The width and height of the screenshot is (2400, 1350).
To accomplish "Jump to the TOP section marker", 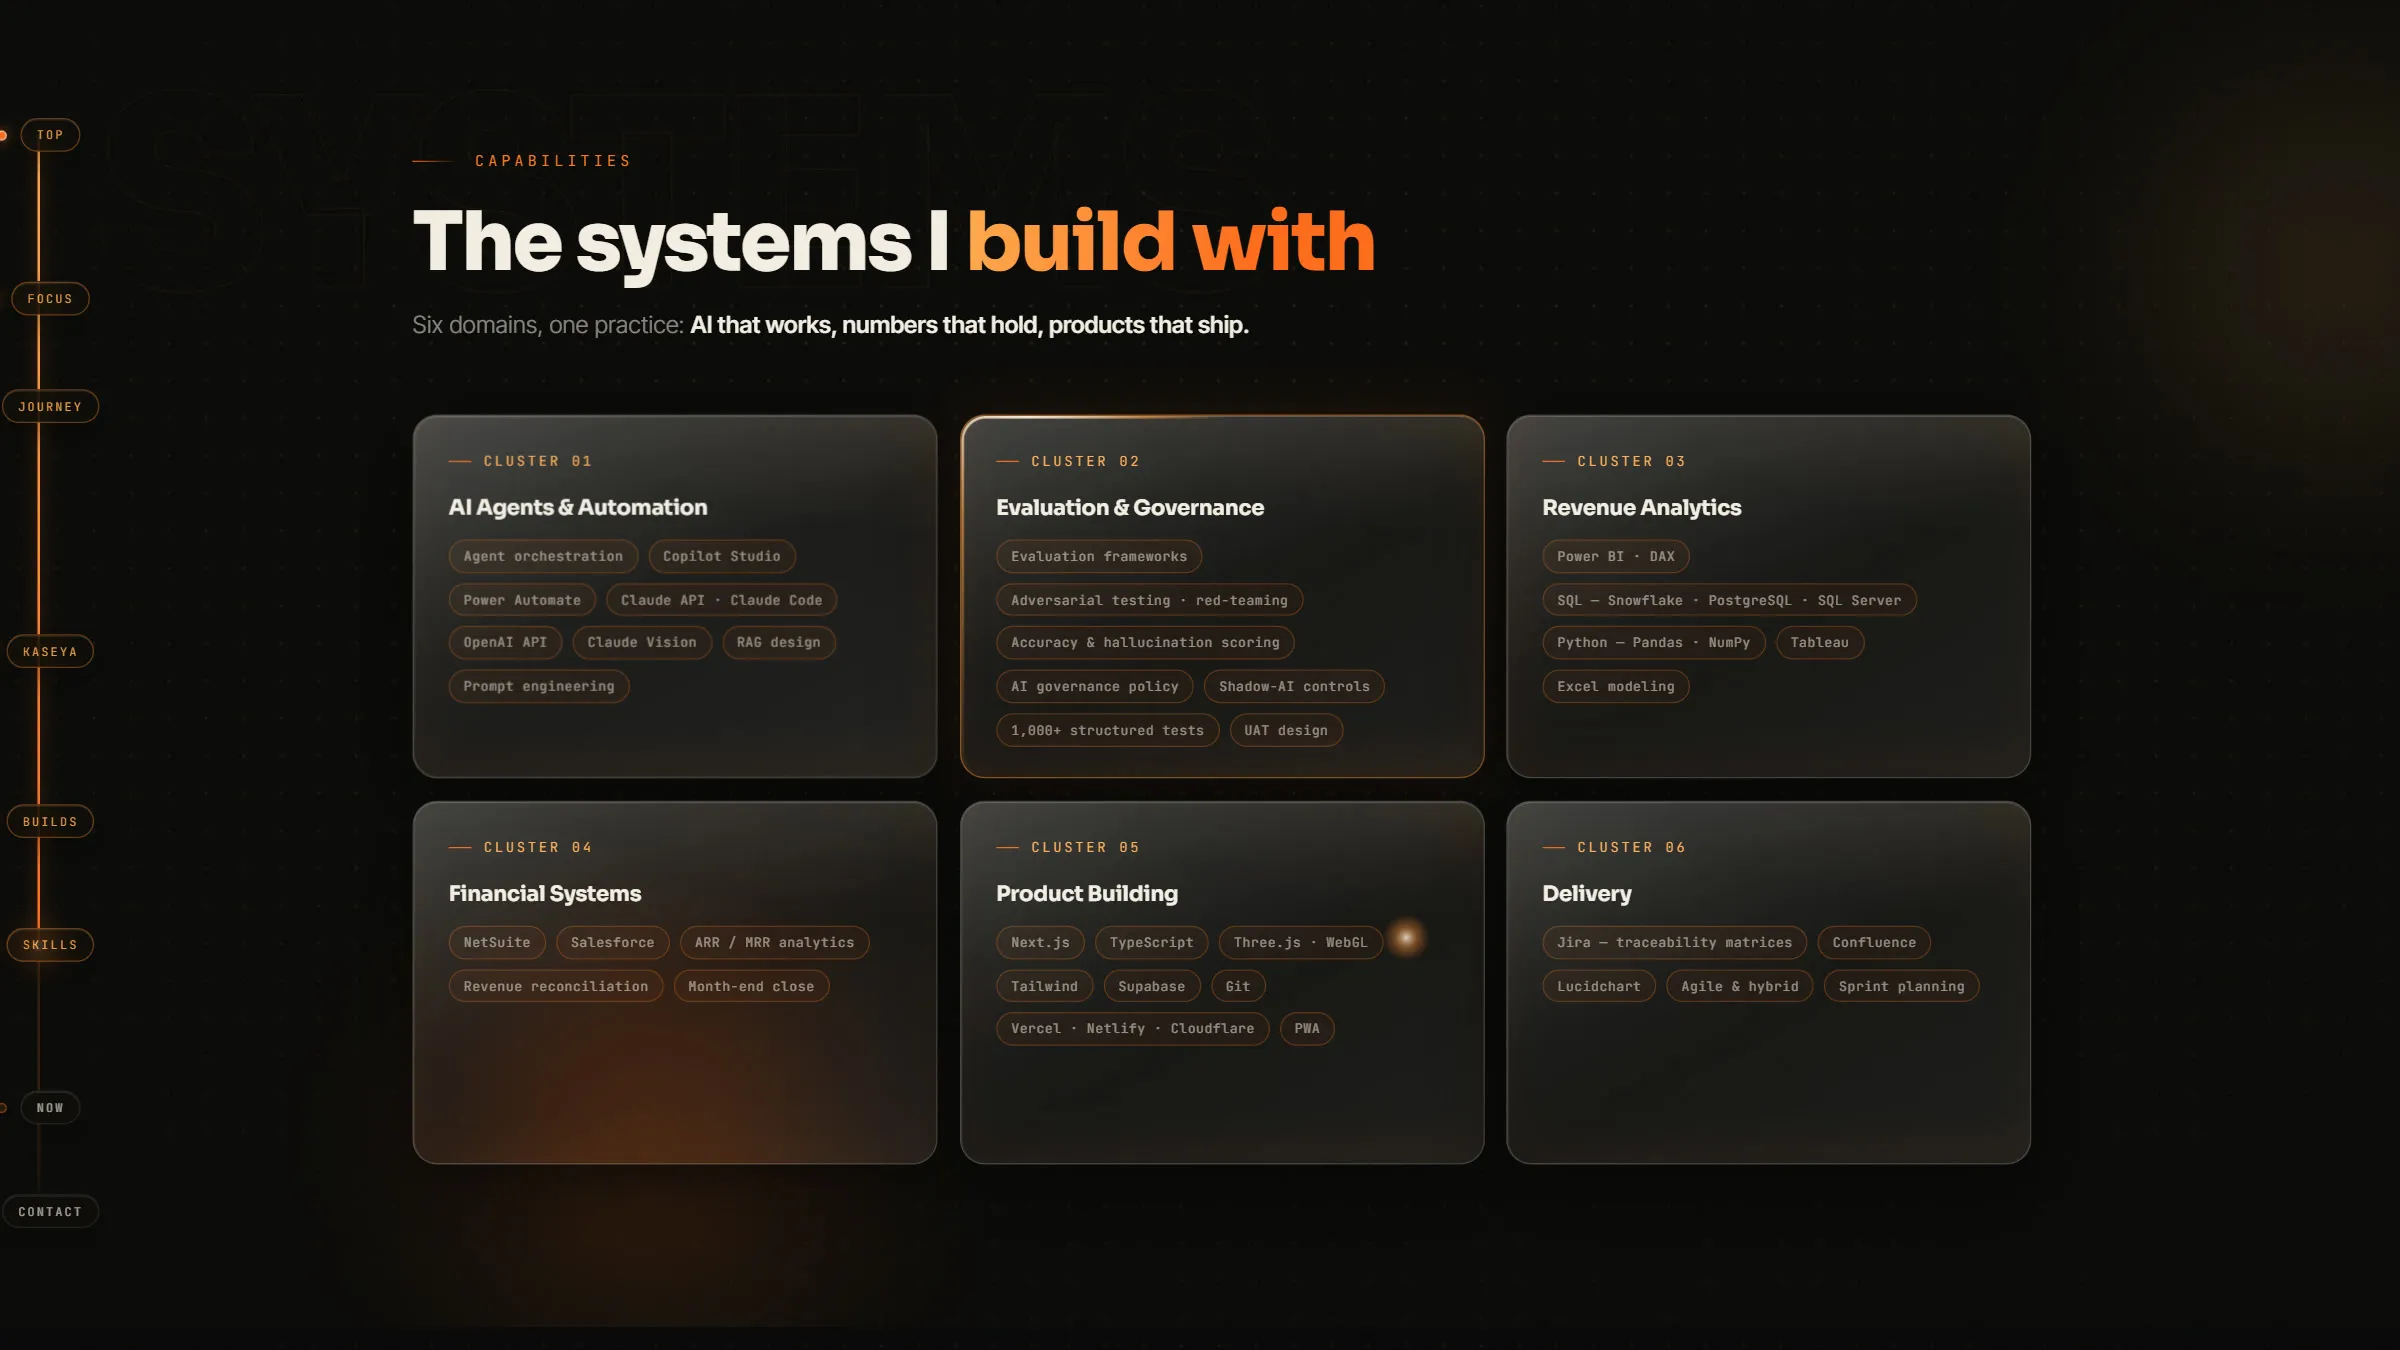I will [50, 135].
